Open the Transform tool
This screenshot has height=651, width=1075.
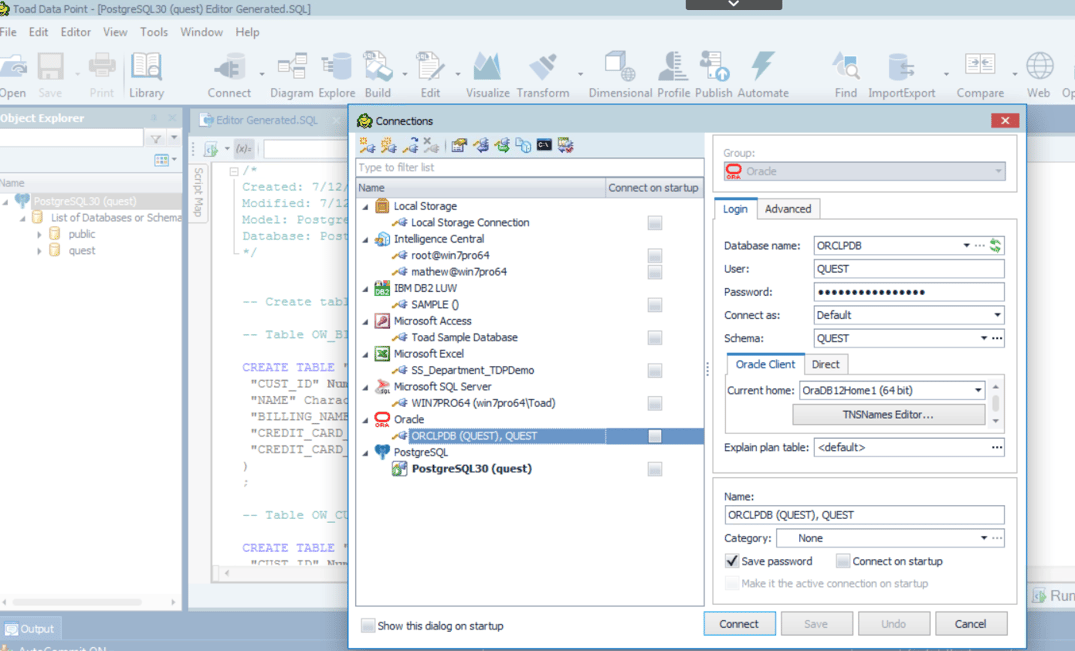click(543, 75)
